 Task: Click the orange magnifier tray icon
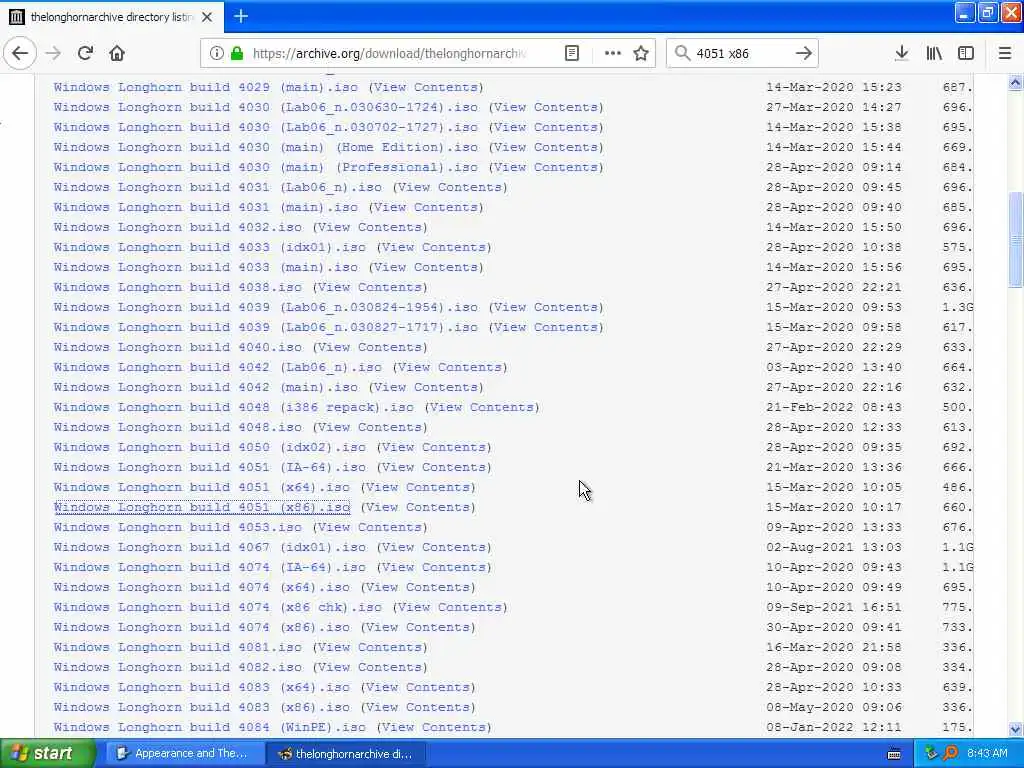[950, 754]
